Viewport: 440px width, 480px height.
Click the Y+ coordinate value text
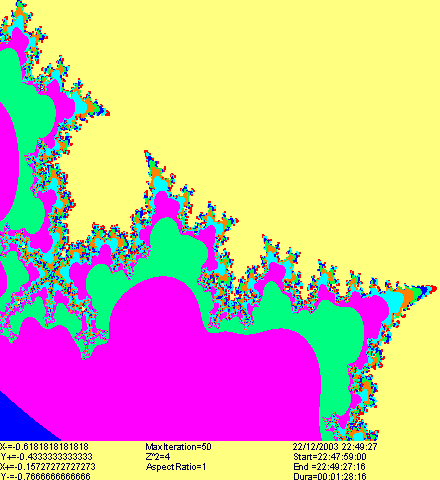point(46,457)
